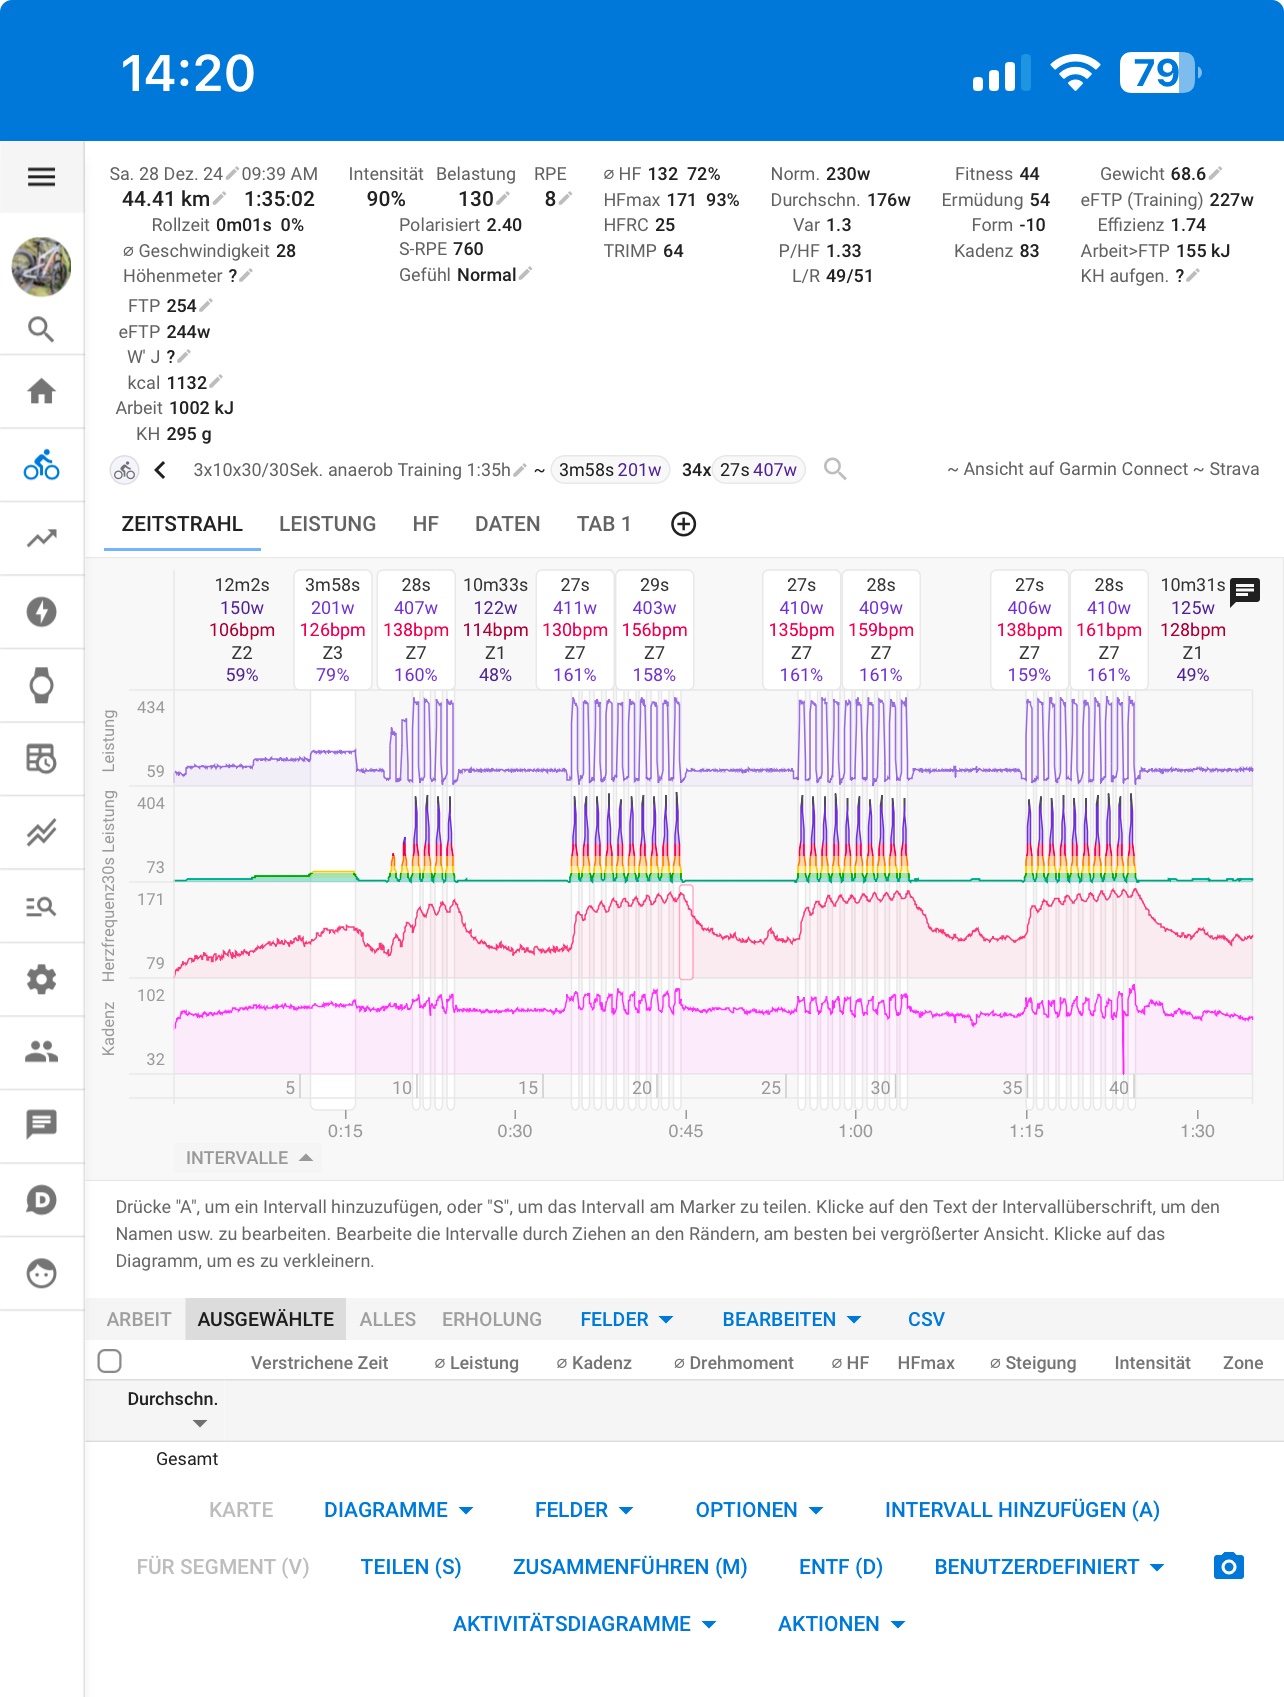The image size is (1284, 1697).
Task: Open Ansicht auf Garmin Connect link
Action: coord(1076,469)
